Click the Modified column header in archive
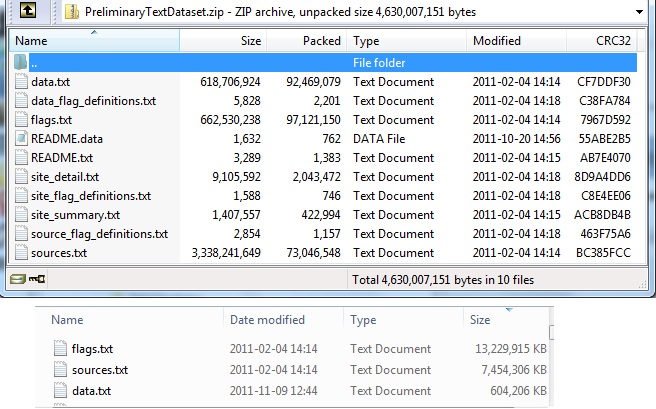The width and height of the screenshot is (656, 409). (516, 41)
